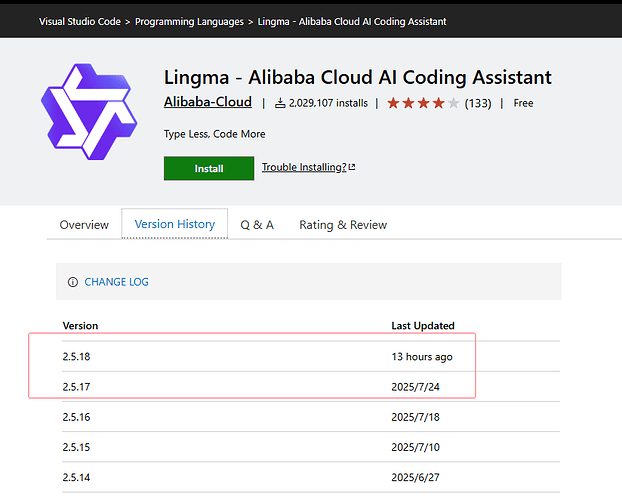The image size is (622, 500).
Task: Select the Version History tab
Action: tap(175, 224)
